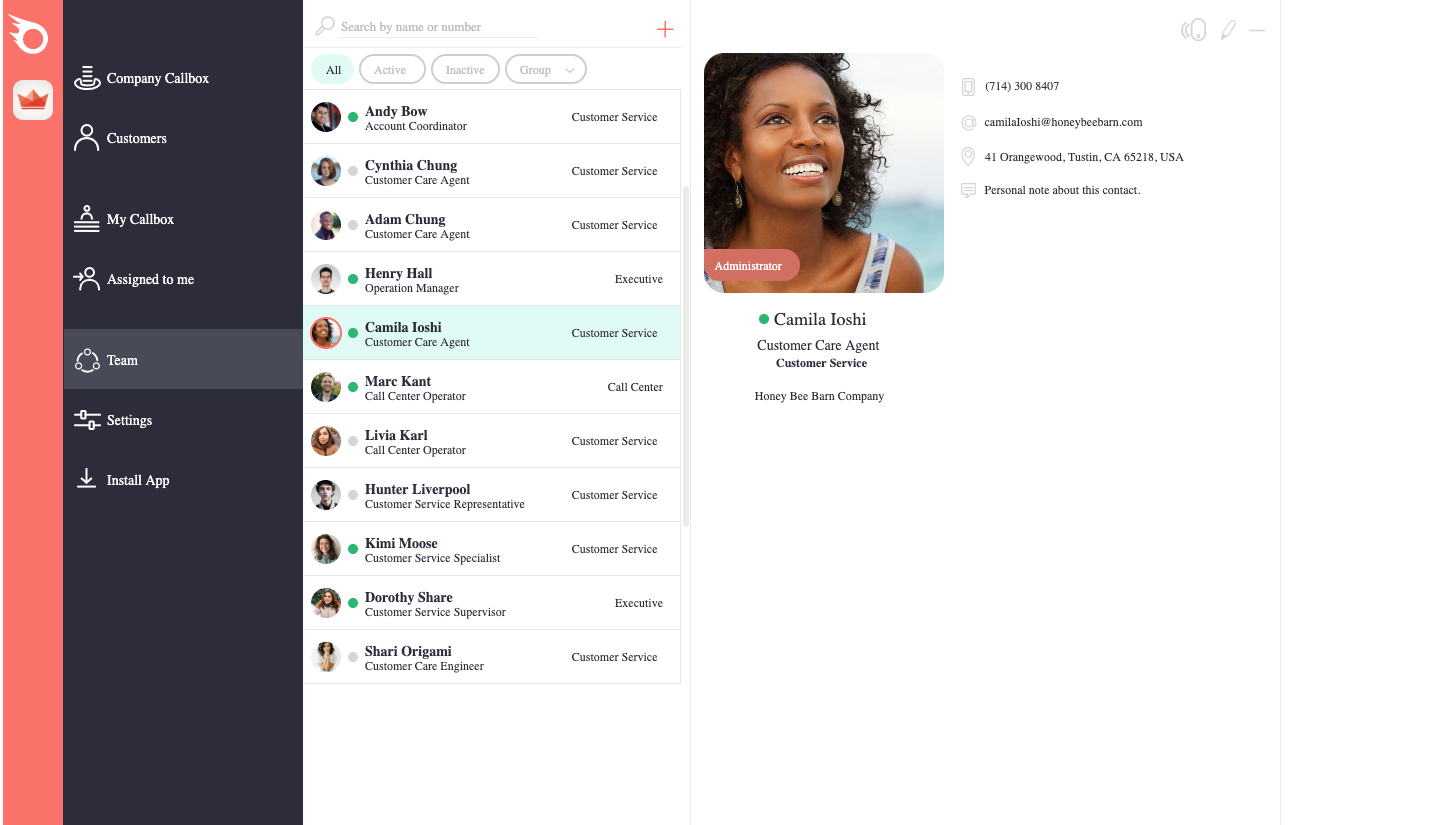Call Camila using the phone-ring icon
Image resolution: width=1448 pixels, height=825 pixels.
pos(1193,31)
